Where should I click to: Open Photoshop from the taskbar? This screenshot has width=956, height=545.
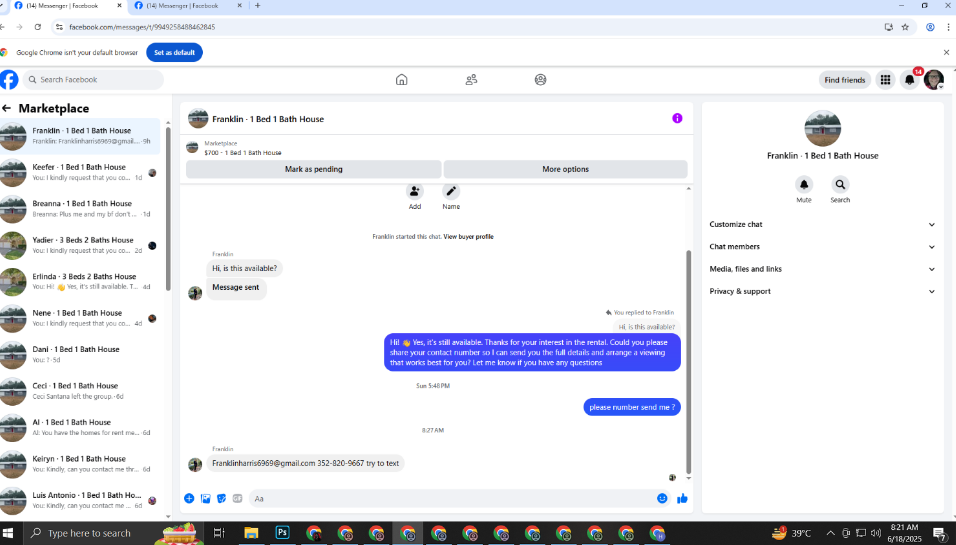pos(282,533)
